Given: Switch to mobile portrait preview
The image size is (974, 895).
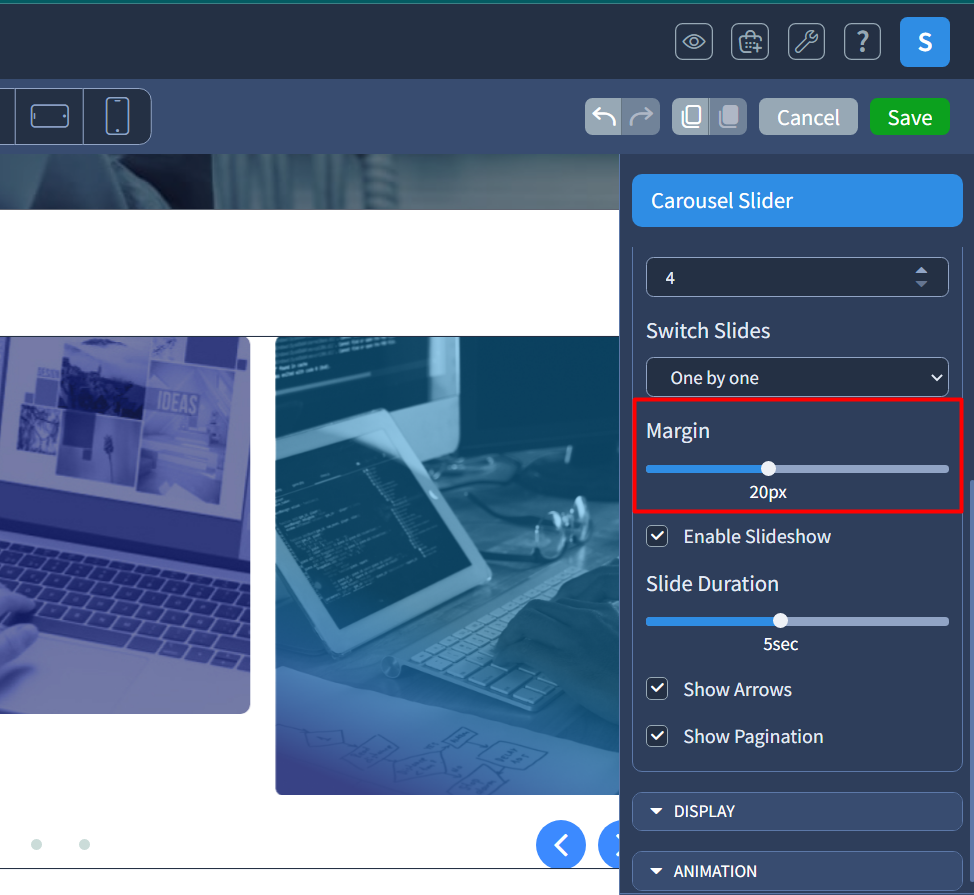Looking at the screenshot, I should [x=117, y=116].
